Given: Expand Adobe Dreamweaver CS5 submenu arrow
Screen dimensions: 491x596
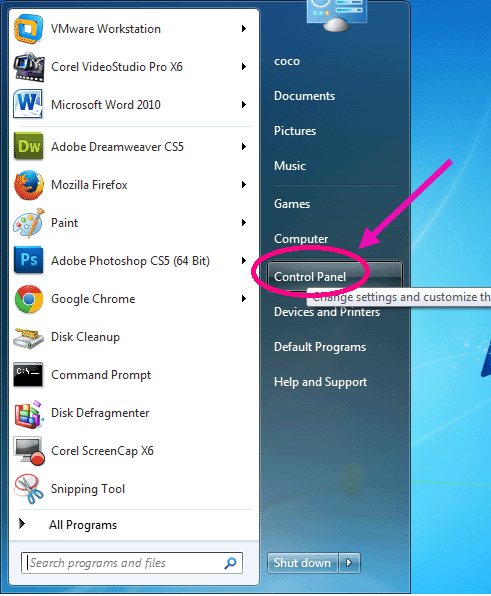Looking at the screenshot, I should click(x=244, y=147).
